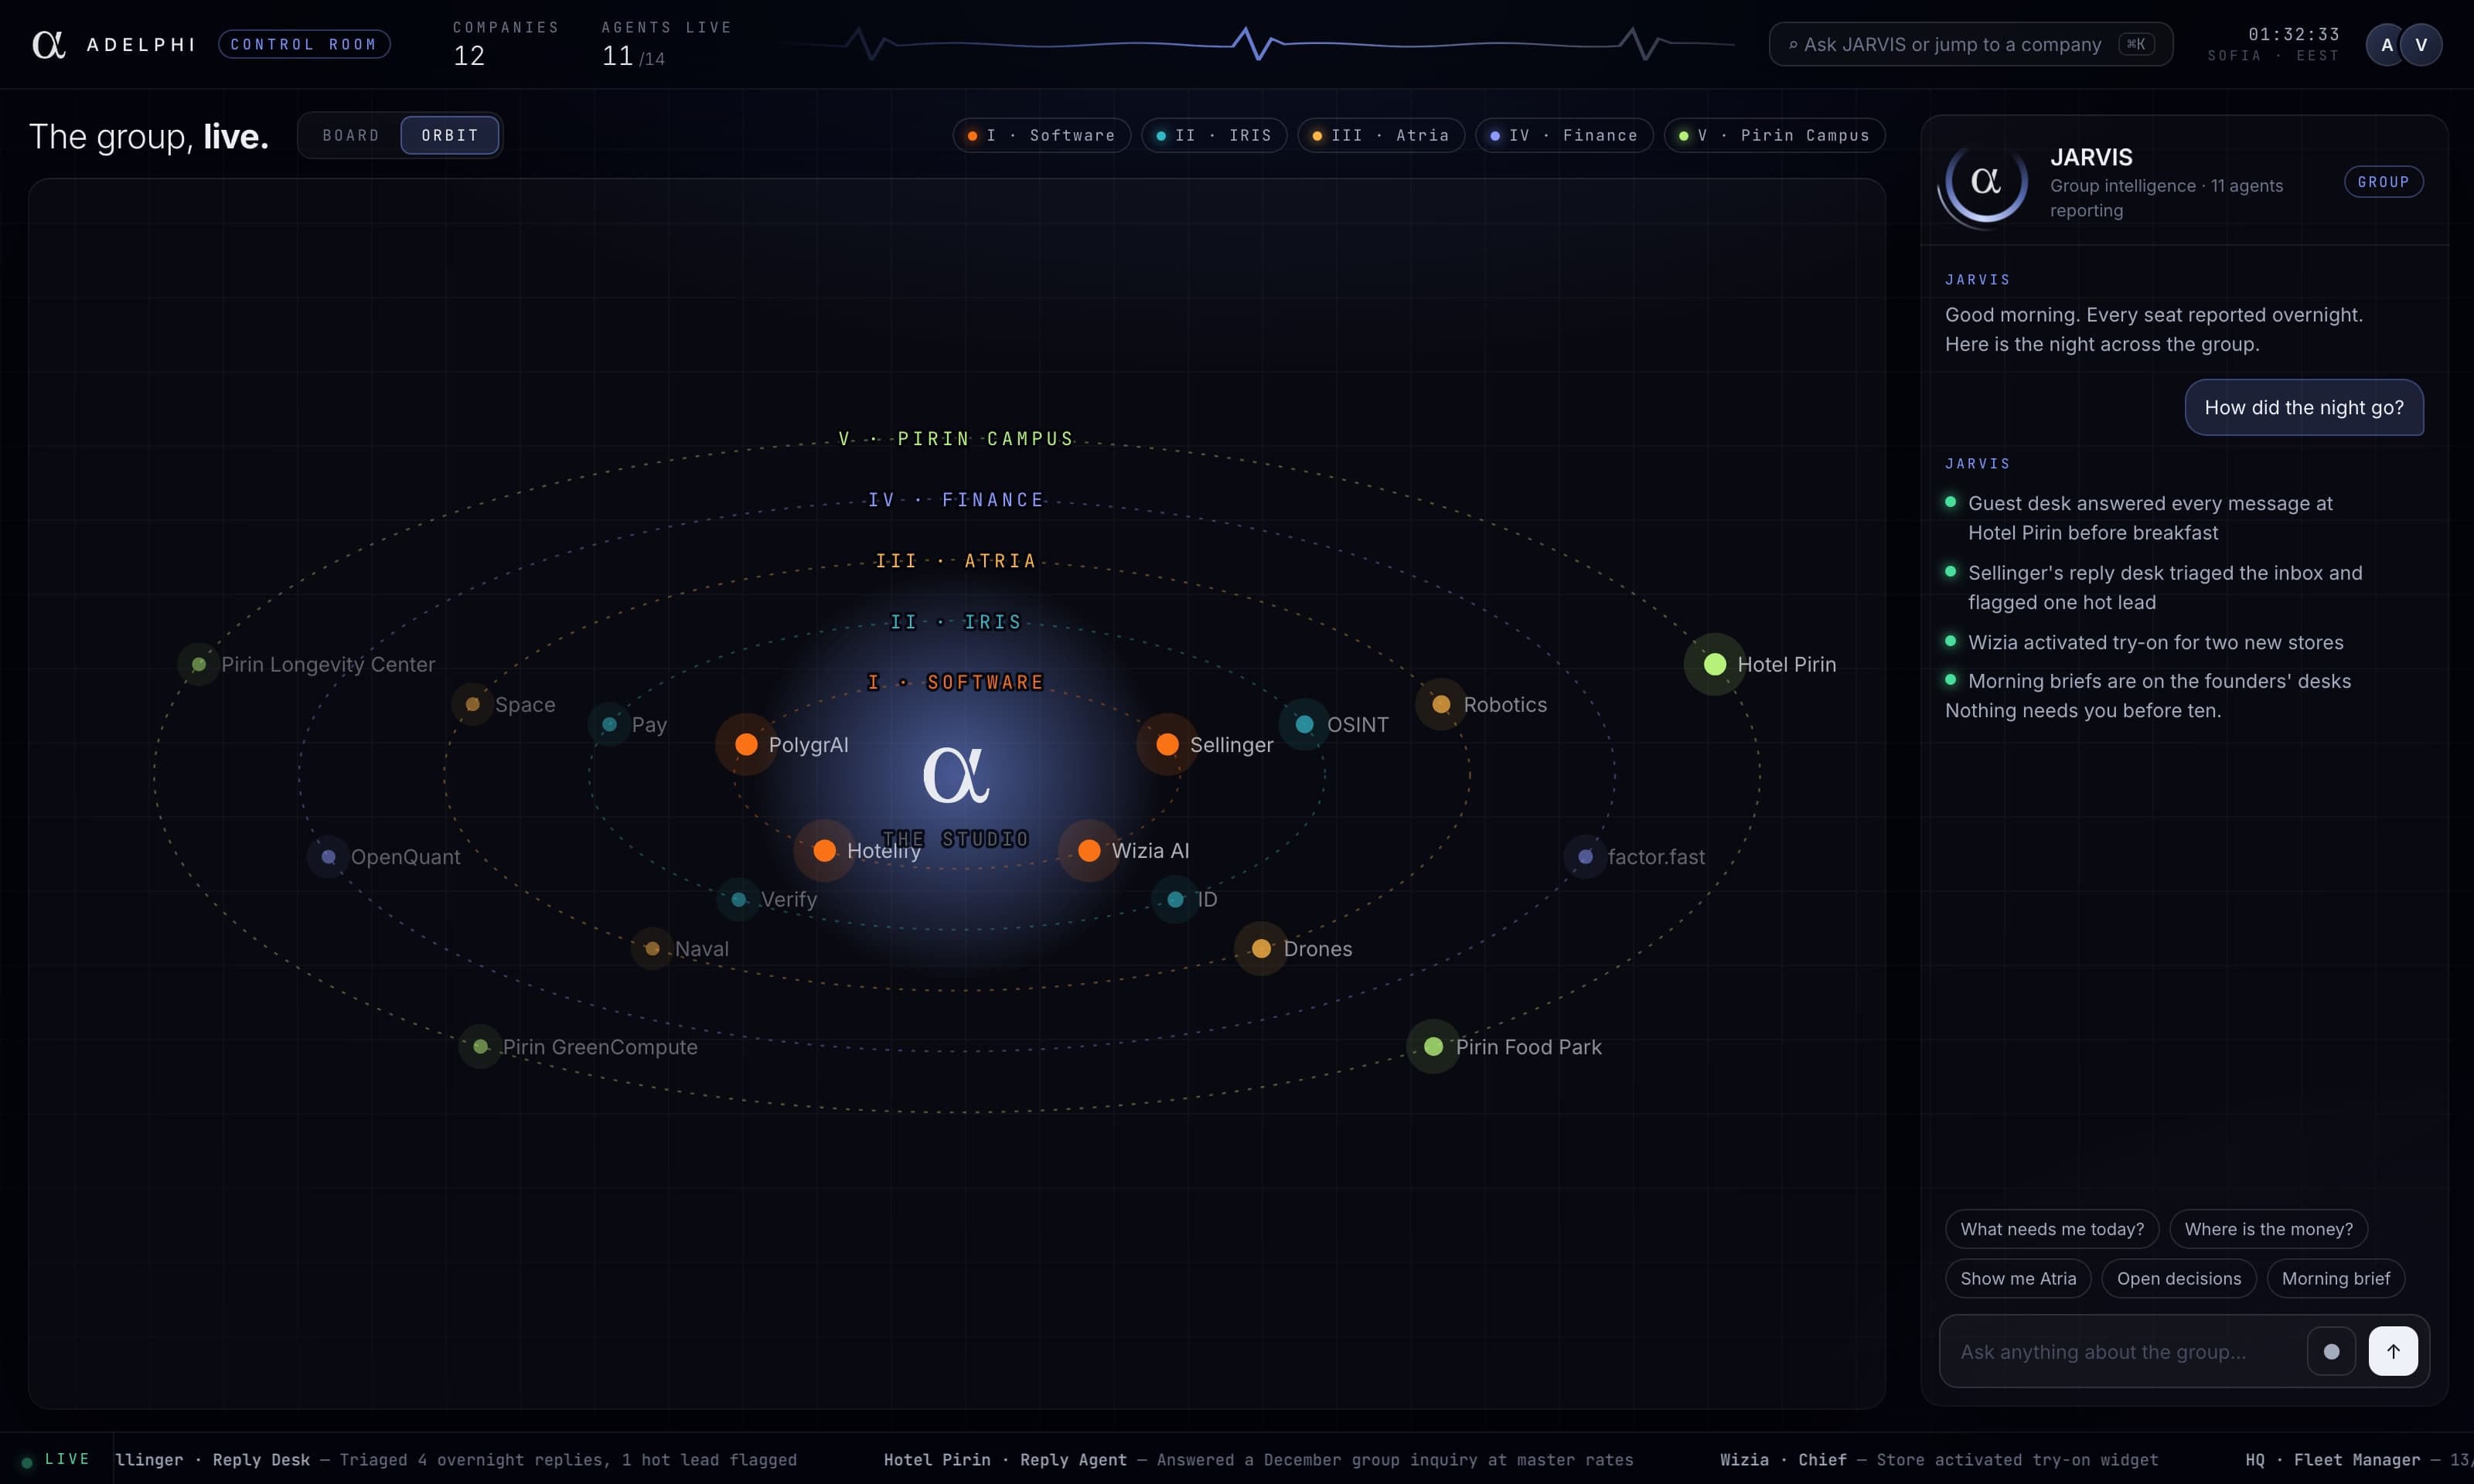Select the Verify node

point(738,899)
